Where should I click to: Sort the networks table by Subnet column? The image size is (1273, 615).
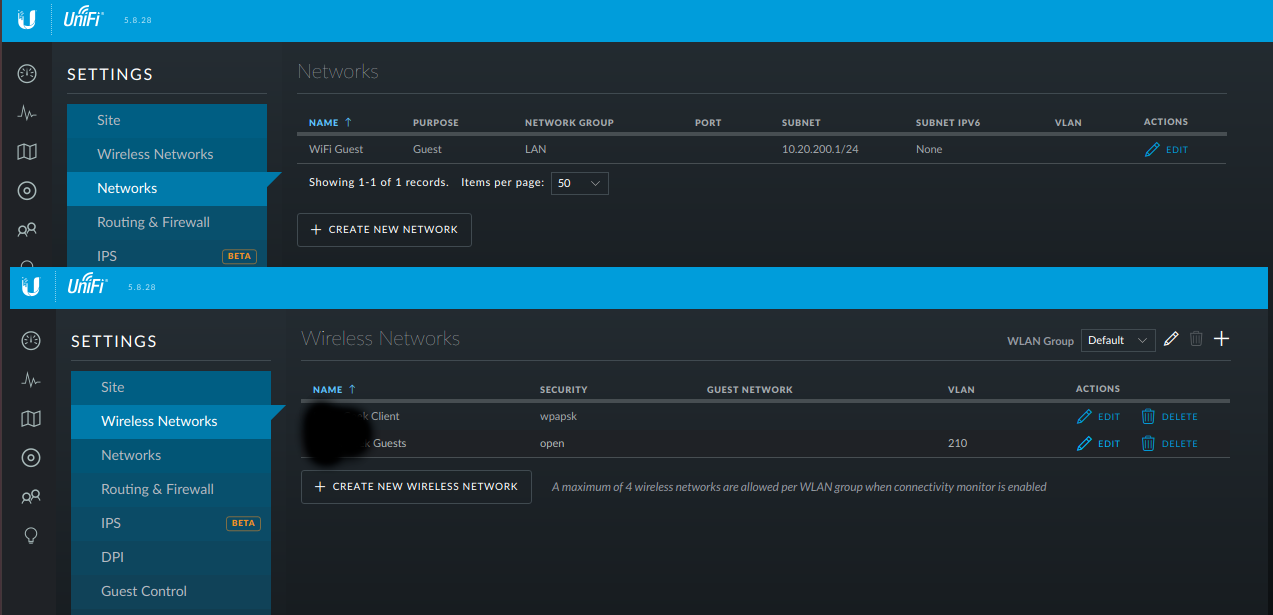[800, 123]
